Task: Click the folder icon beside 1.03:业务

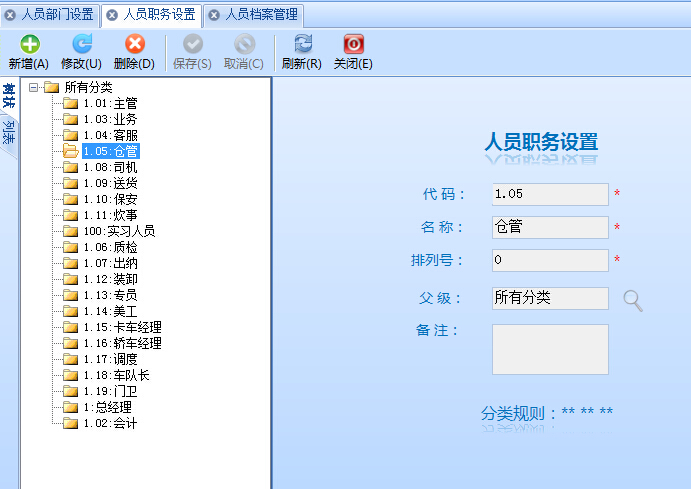Action: point(70,119)
